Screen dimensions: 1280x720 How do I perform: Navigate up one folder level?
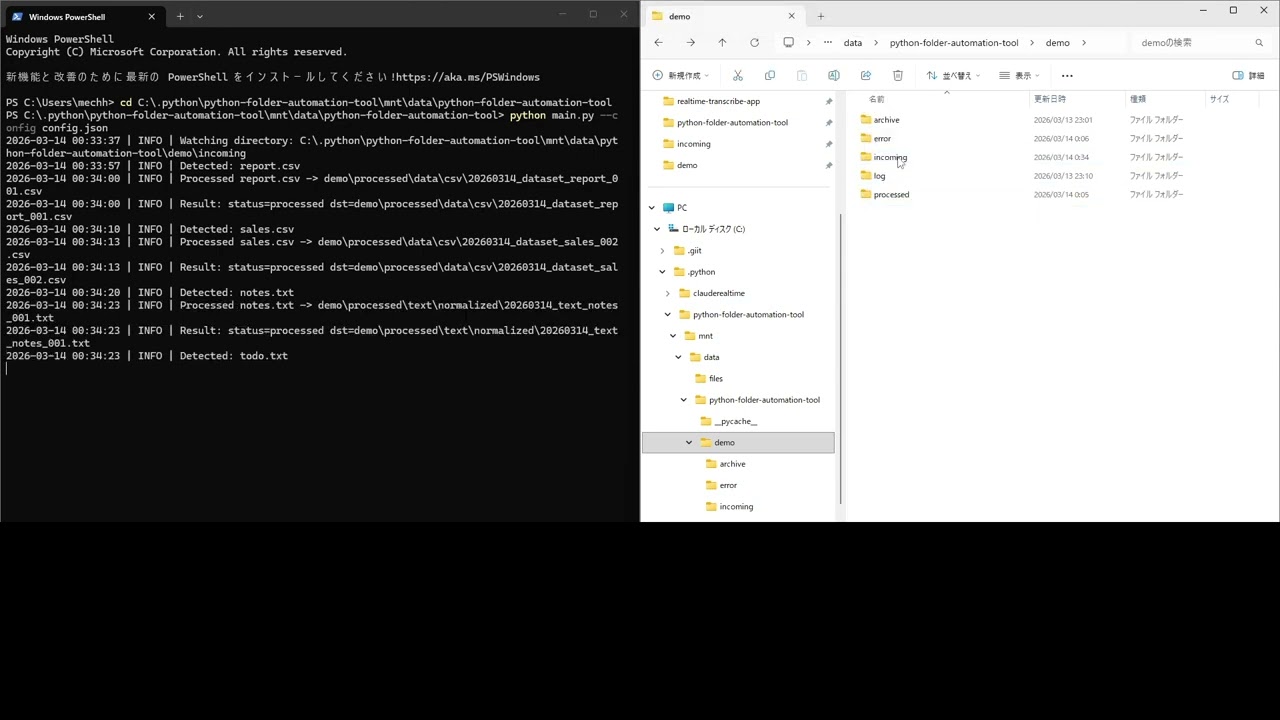tap(722, 43)
